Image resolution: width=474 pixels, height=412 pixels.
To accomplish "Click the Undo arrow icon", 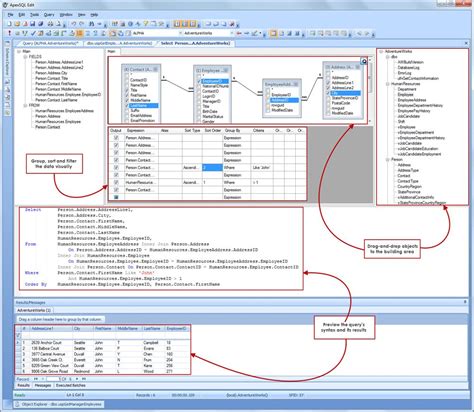I will pyautogui.click(x=74, y=24).
